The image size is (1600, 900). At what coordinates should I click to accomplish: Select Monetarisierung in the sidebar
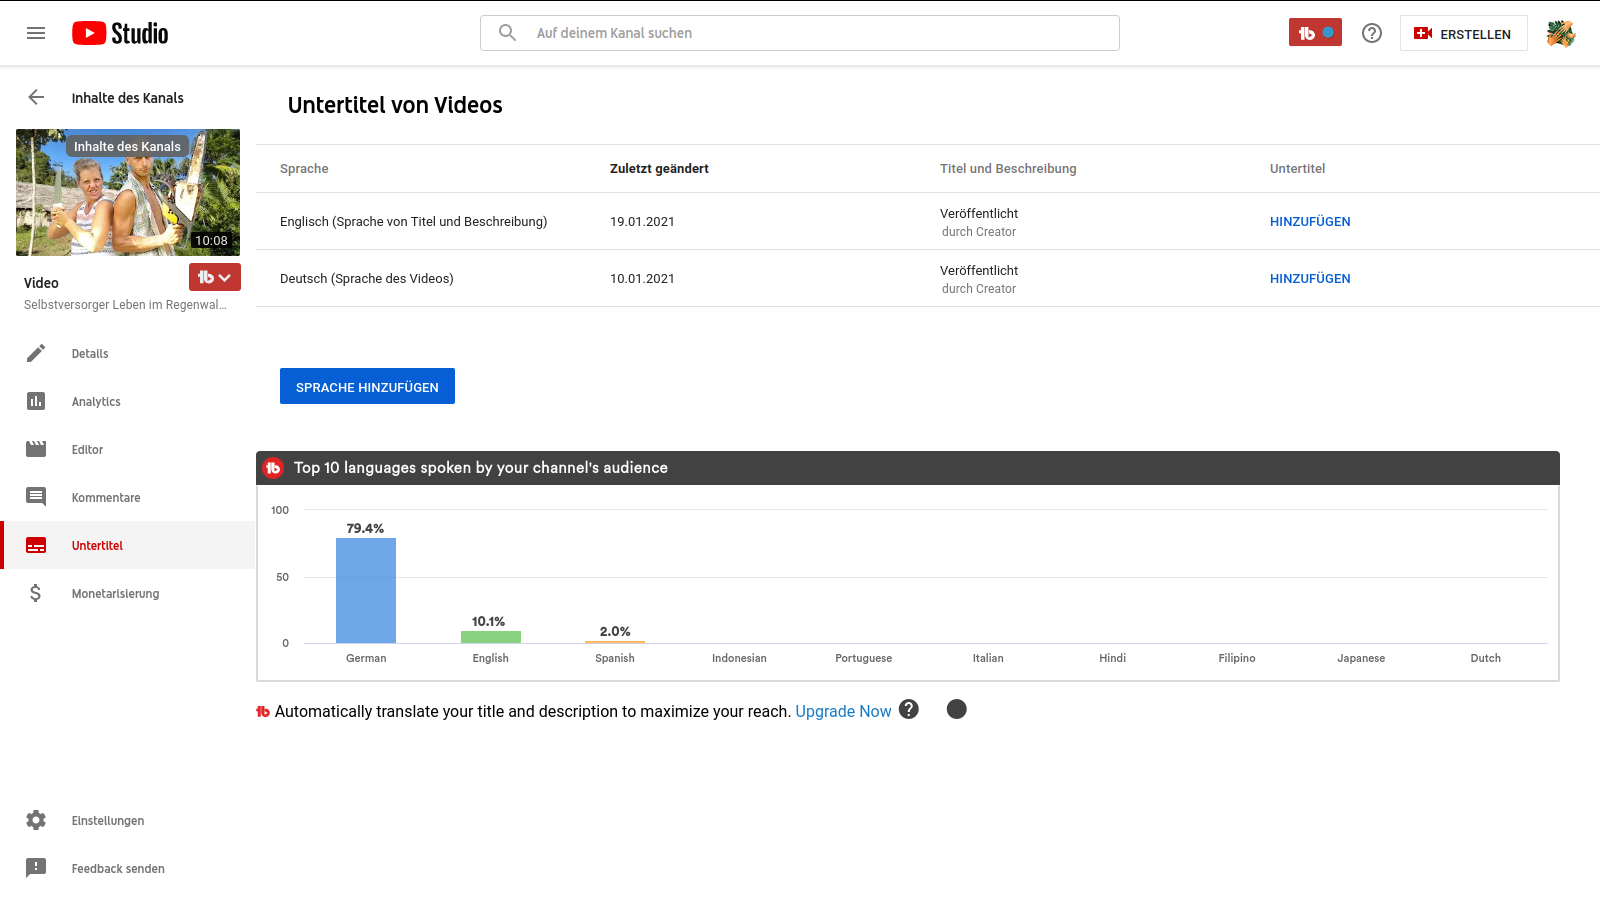tap(115, 593)
